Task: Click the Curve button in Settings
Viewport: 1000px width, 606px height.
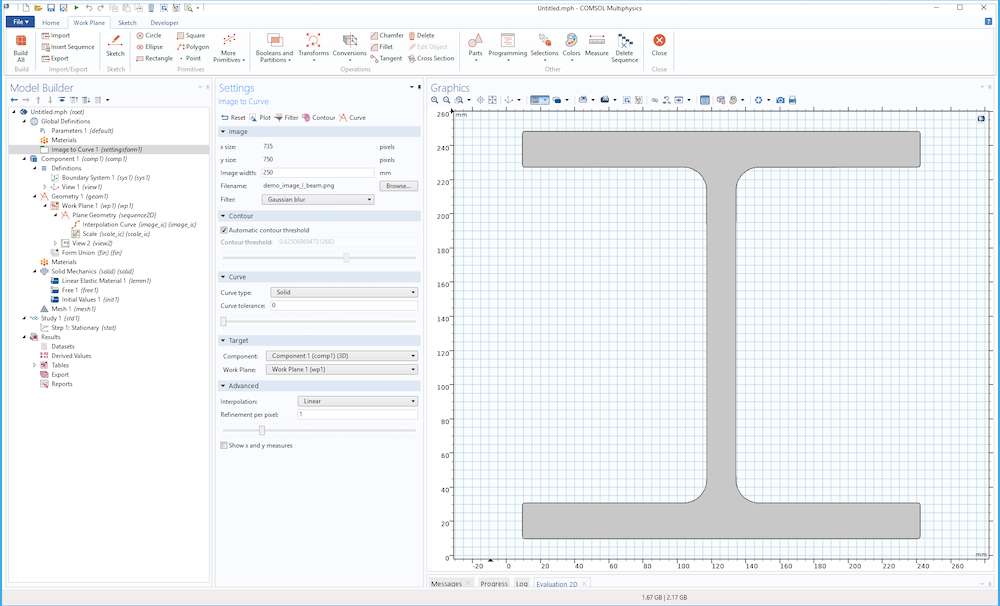Action: click(353, 117)
